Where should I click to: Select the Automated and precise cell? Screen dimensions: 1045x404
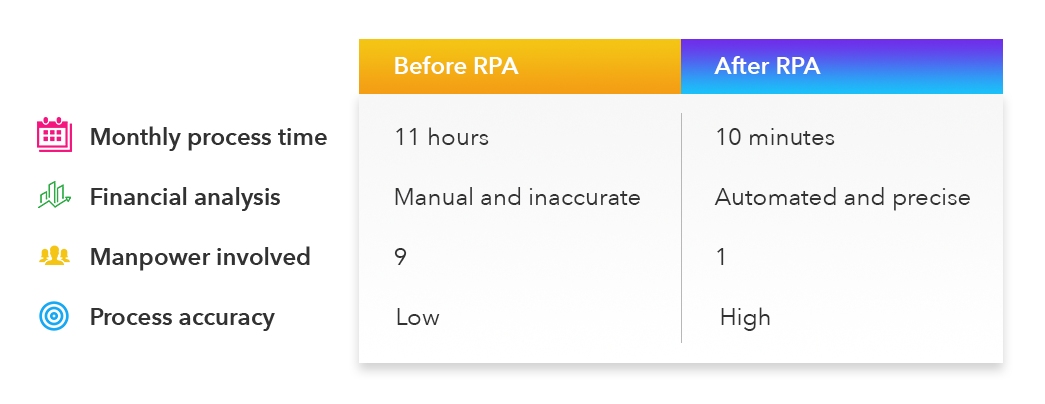842,197
